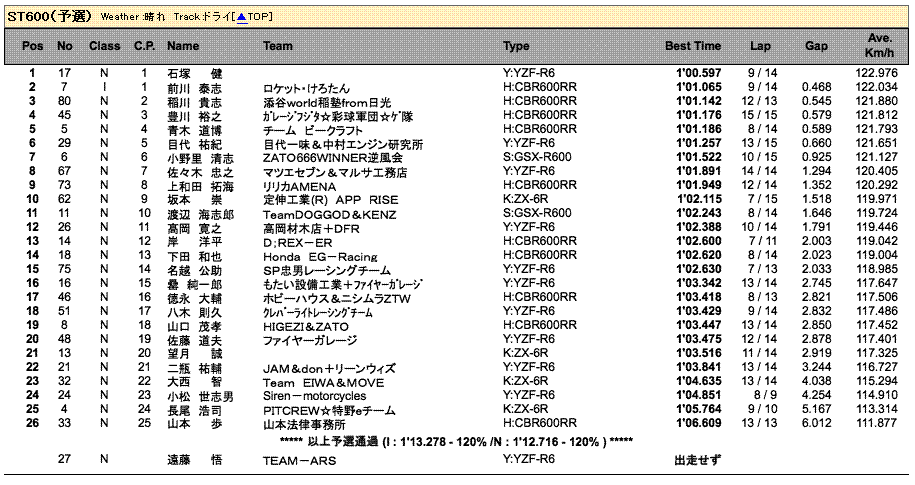Click team Team EIWA＆MOVE

pos(323,382)
